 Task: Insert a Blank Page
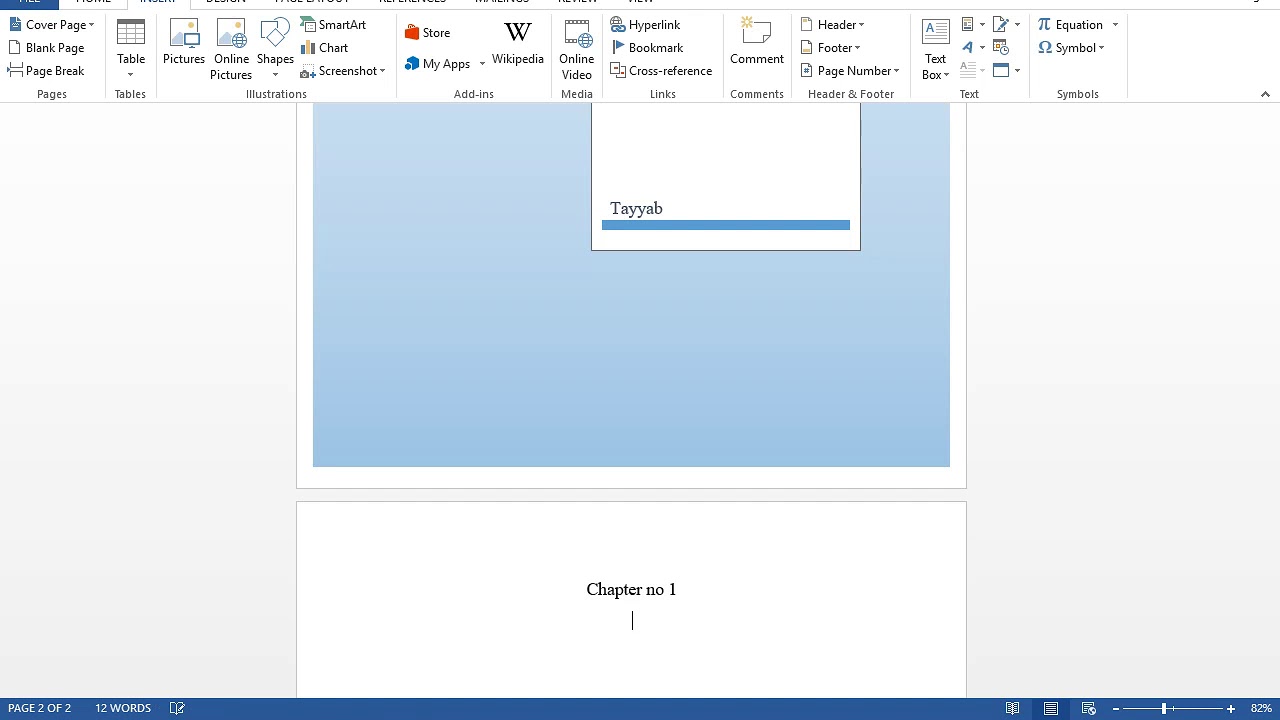pos(46,47)
